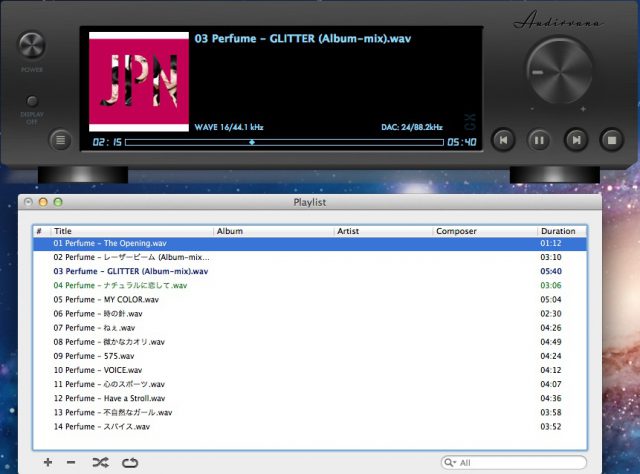The image size is (640, 474).
Task: Click the volume plus mark
Action: pos(583,109)
